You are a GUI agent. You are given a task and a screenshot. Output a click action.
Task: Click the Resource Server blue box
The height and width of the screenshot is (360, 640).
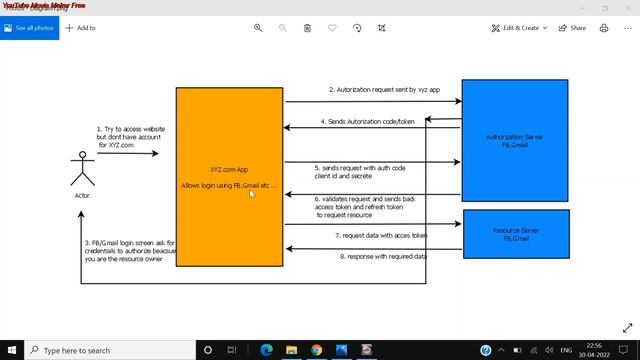click(x=516, y=234)
